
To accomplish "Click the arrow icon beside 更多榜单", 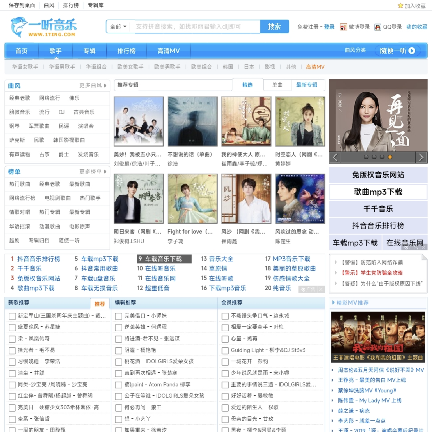I will tap(105, 172).
